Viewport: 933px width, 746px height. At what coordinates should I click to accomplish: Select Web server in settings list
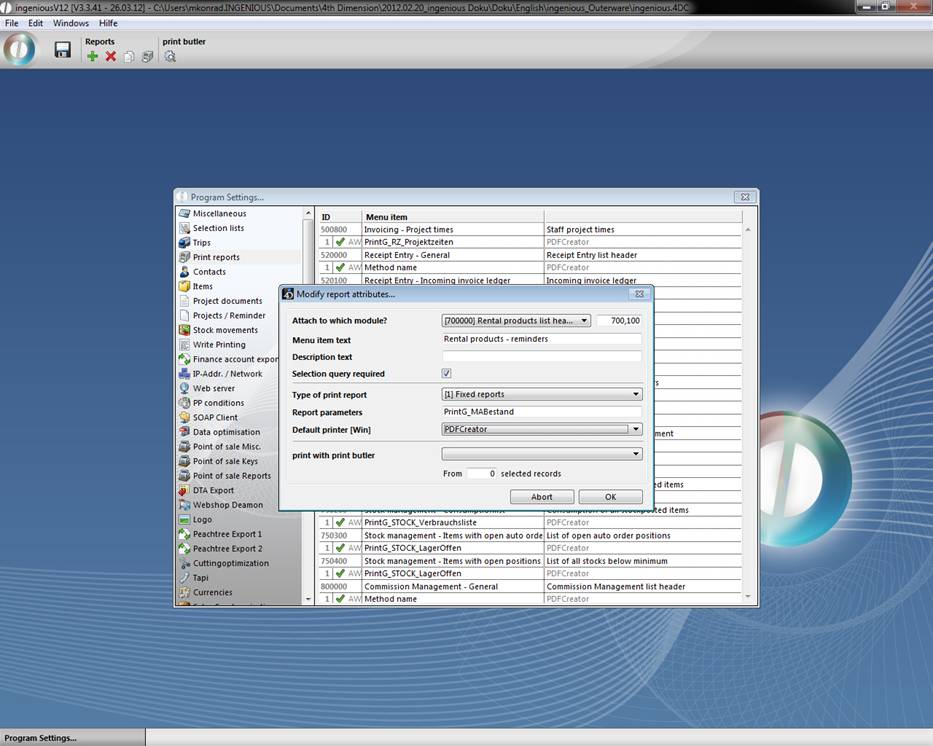(213, 388)
